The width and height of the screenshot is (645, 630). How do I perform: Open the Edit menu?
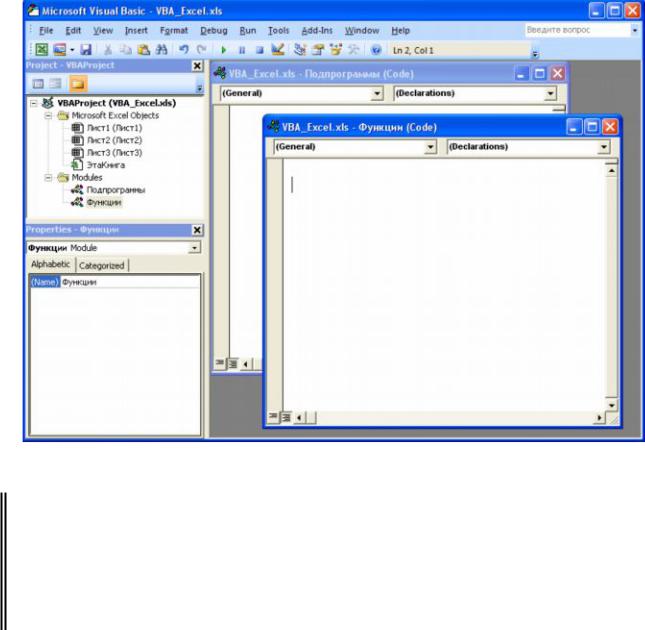coord(73,30)
